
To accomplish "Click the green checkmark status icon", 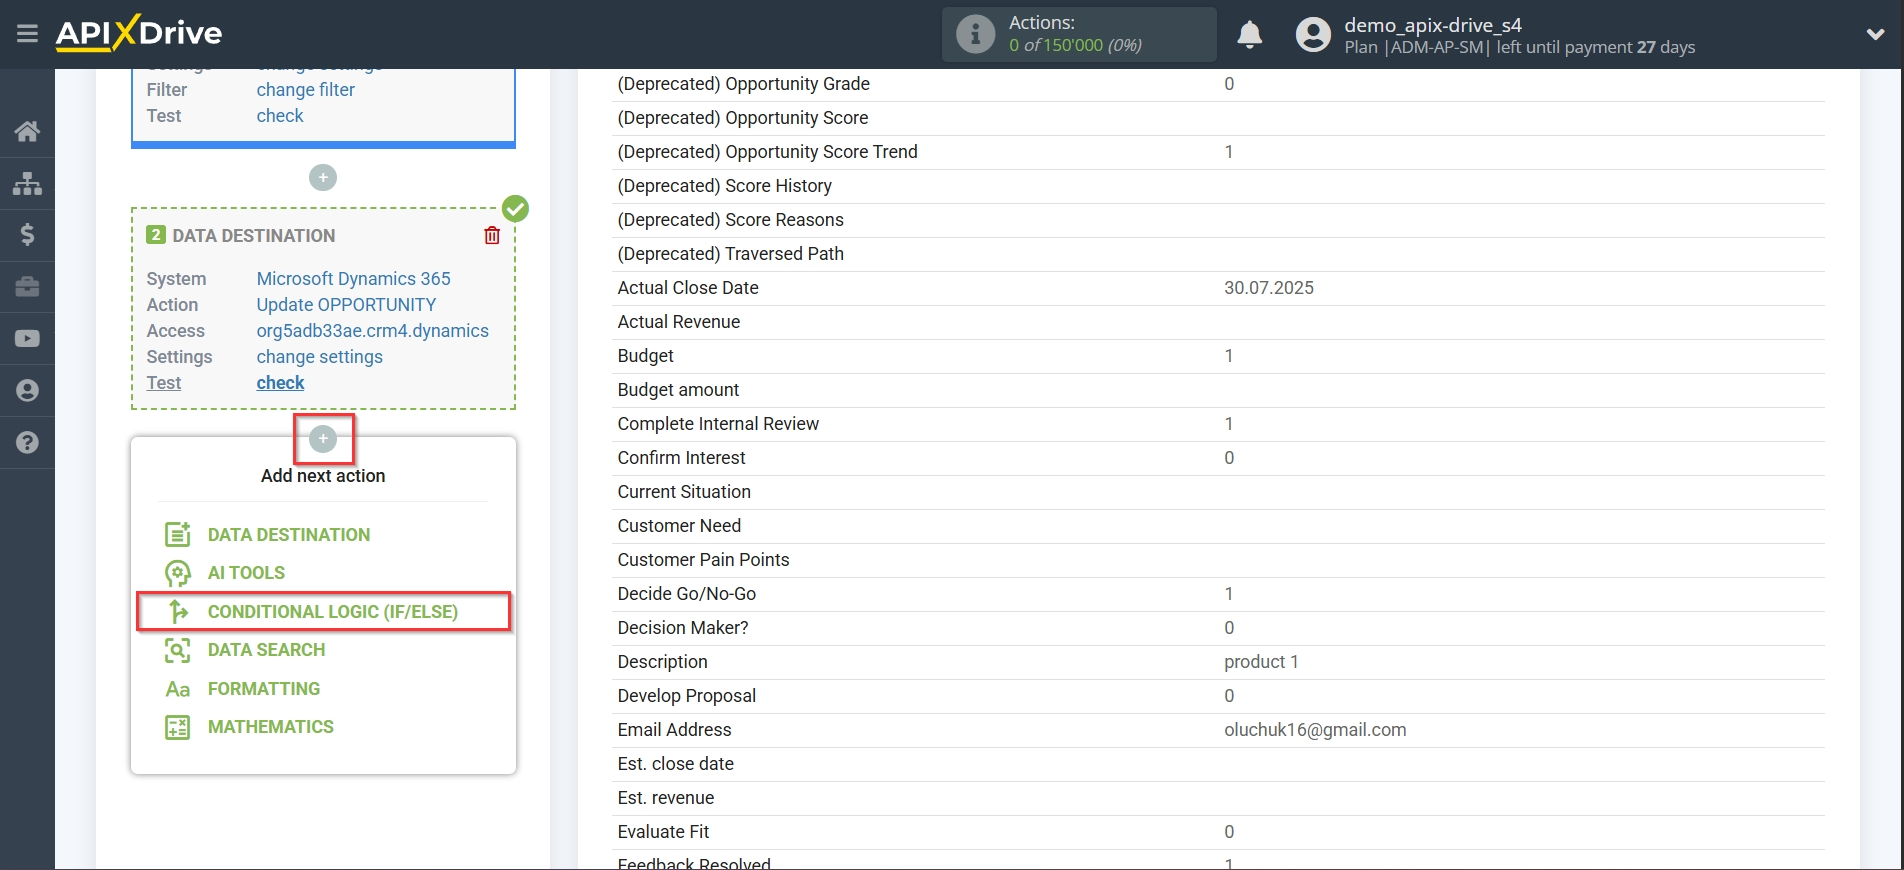I will click(x=515, y=208).
